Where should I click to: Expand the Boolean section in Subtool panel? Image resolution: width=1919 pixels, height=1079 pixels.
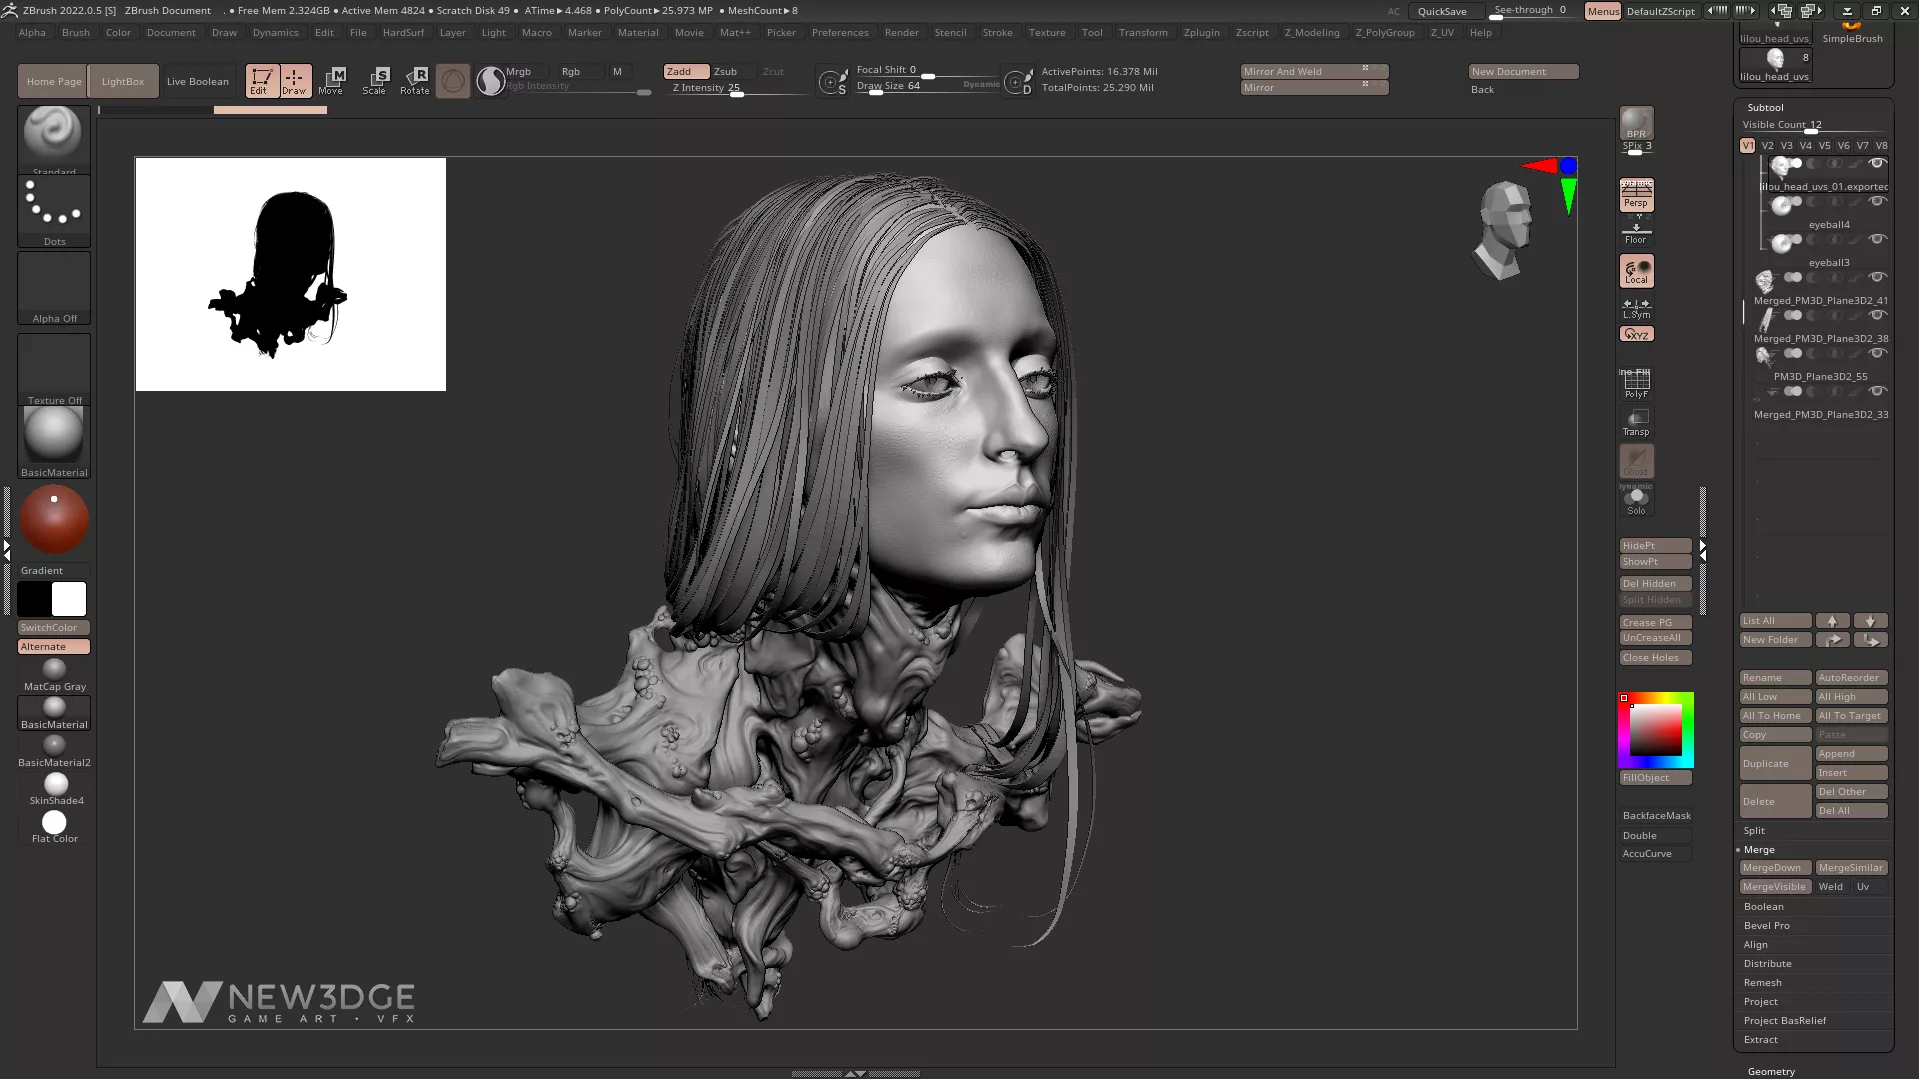pos(1764,907)
